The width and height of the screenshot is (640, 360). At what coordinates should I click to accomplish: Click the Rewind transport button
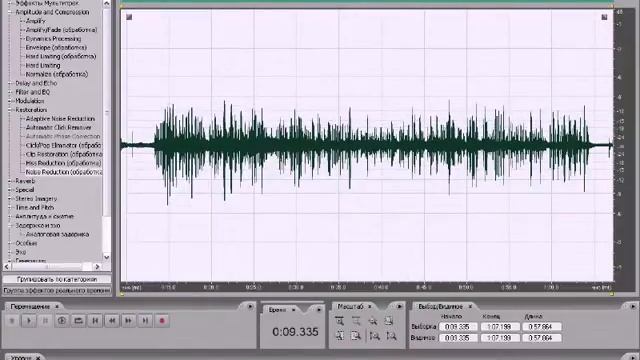(x=112, y=321)
